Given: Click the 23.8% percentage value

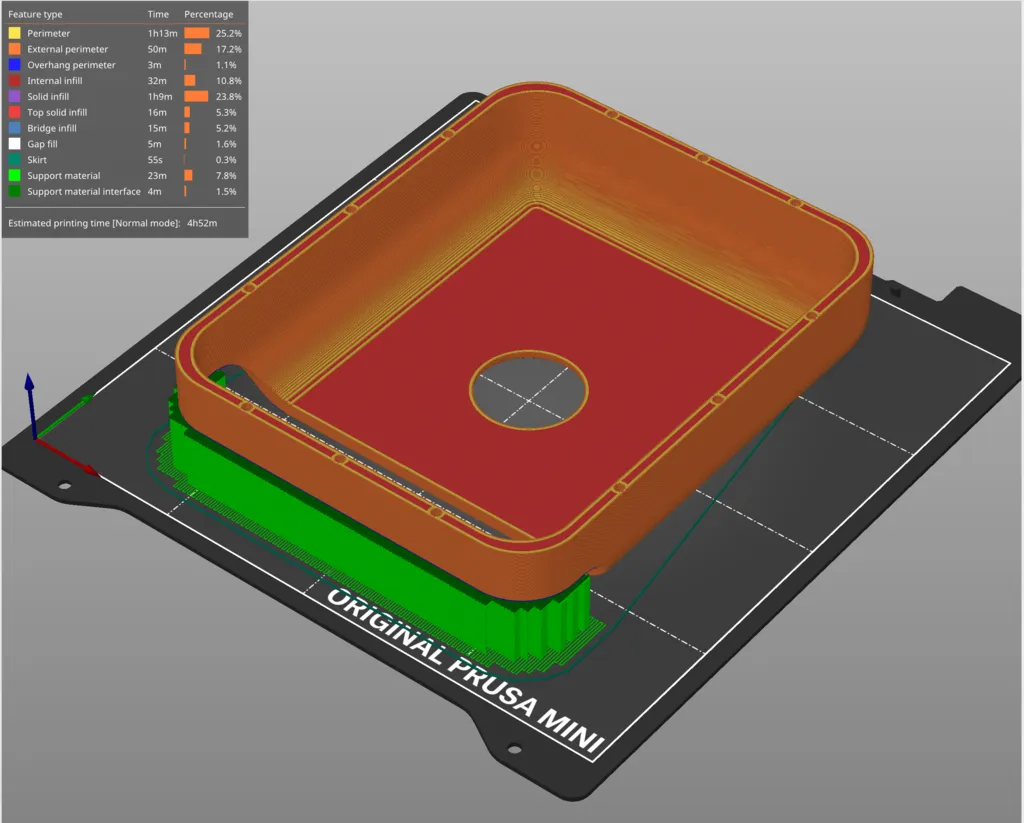Looking at the screenshot, I should [x=229, y=97].
